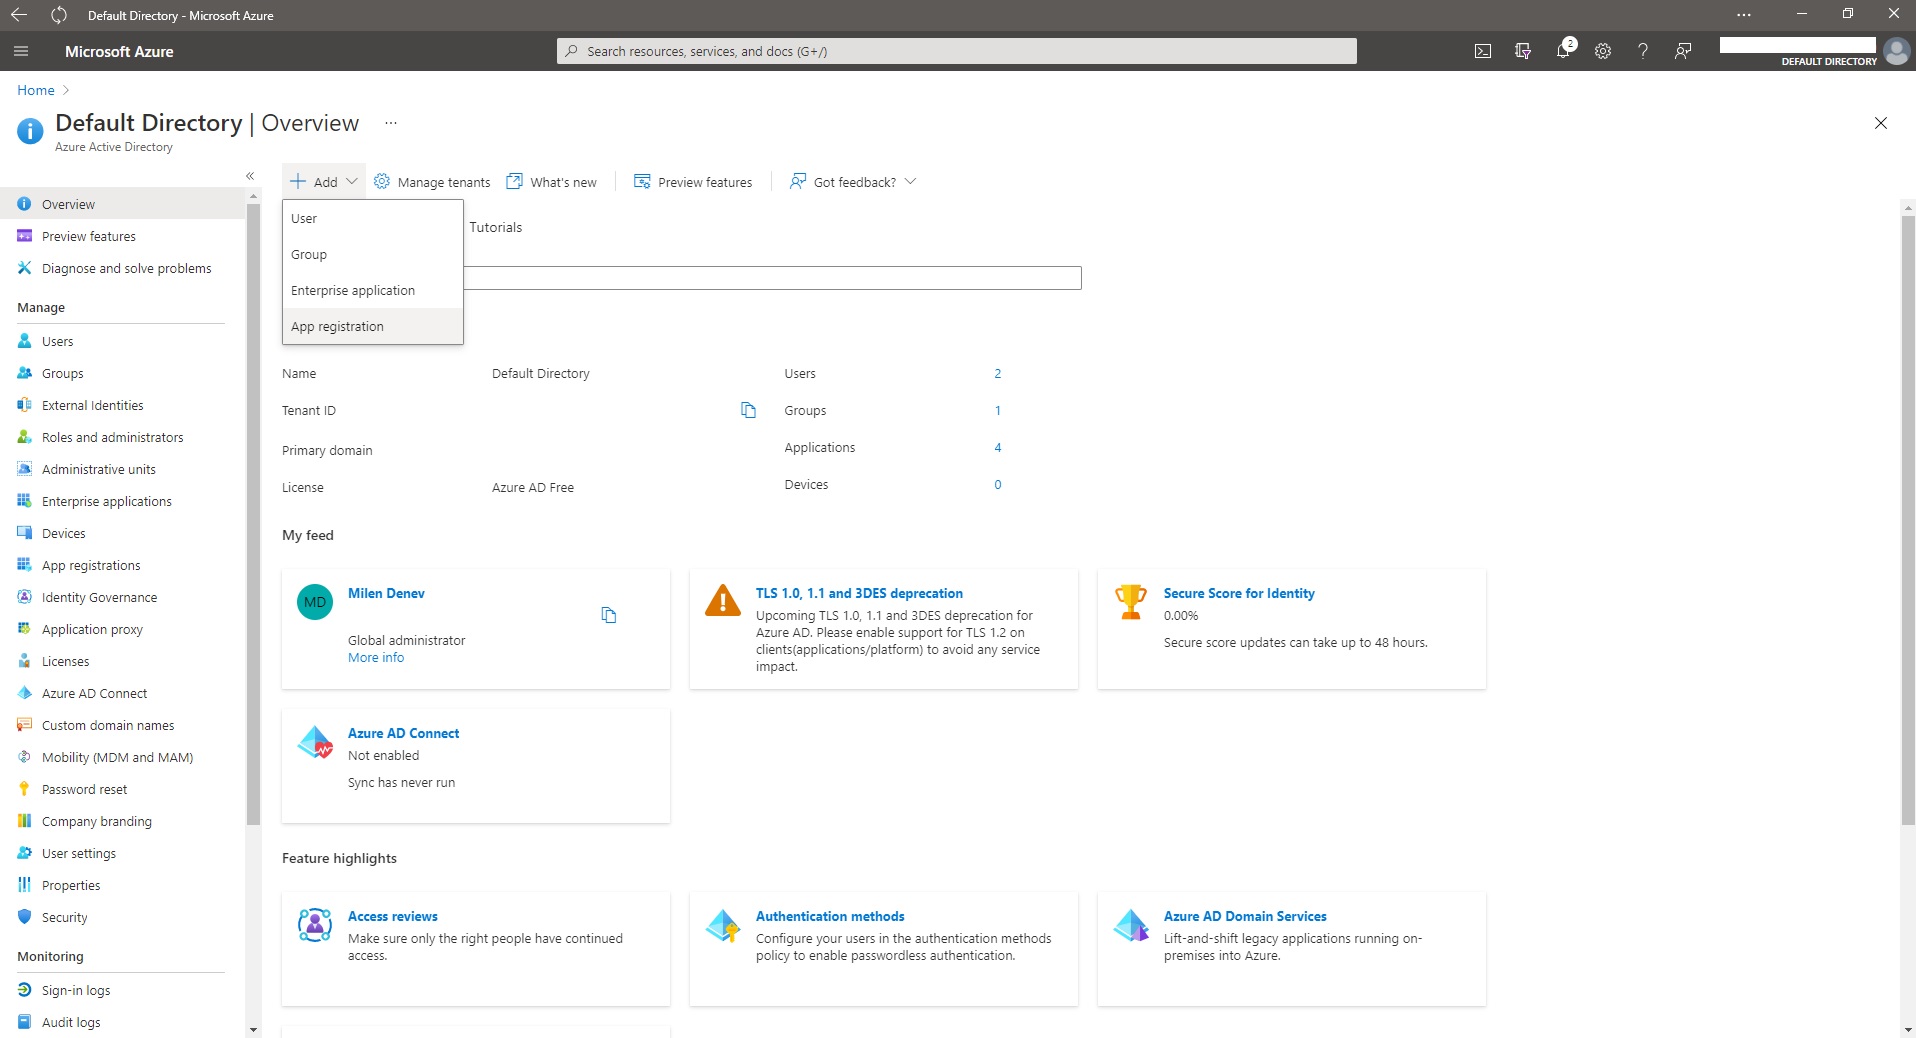Open App registrations from the sidebar
Screen dimensions: 1916x1038
90,564
